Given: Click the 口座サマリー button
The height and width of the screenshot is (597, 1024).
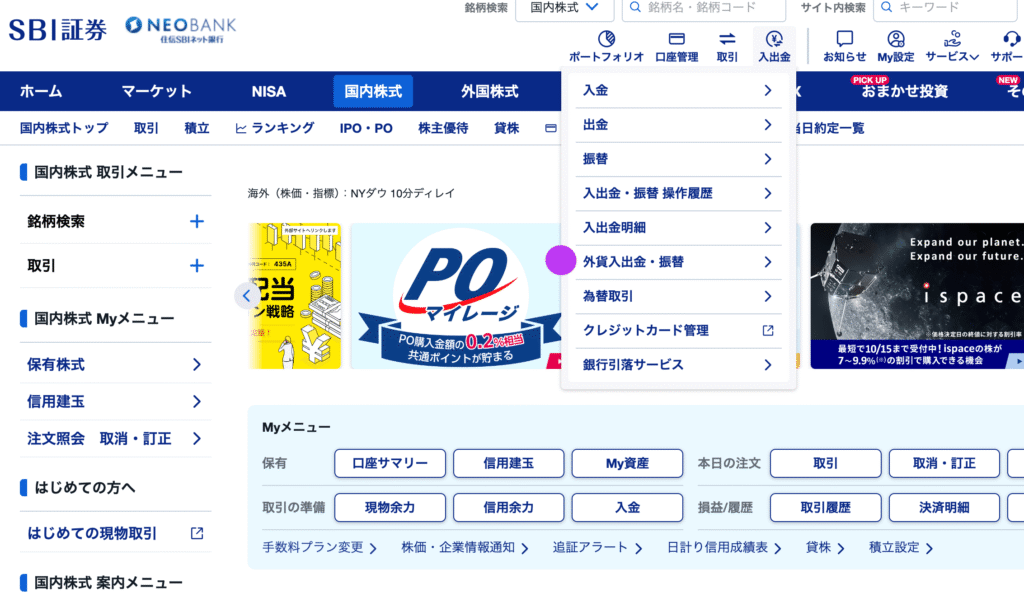Looking at the screenshot, I should [389, 464].
